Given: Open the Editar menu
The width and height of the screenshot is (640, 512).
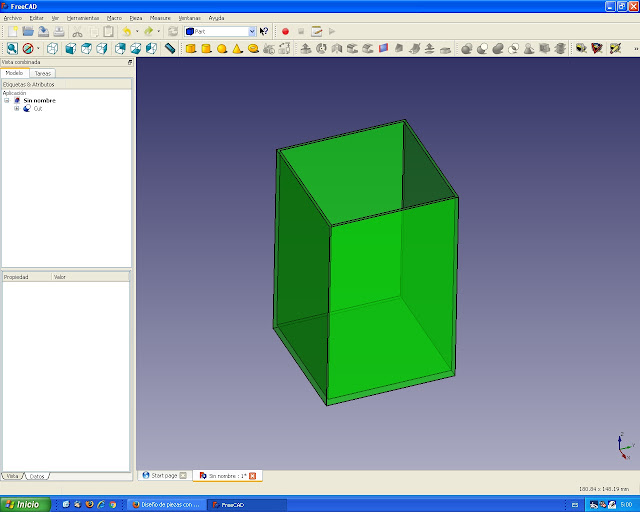Looking at the screenshot, I should pos(36,18).
